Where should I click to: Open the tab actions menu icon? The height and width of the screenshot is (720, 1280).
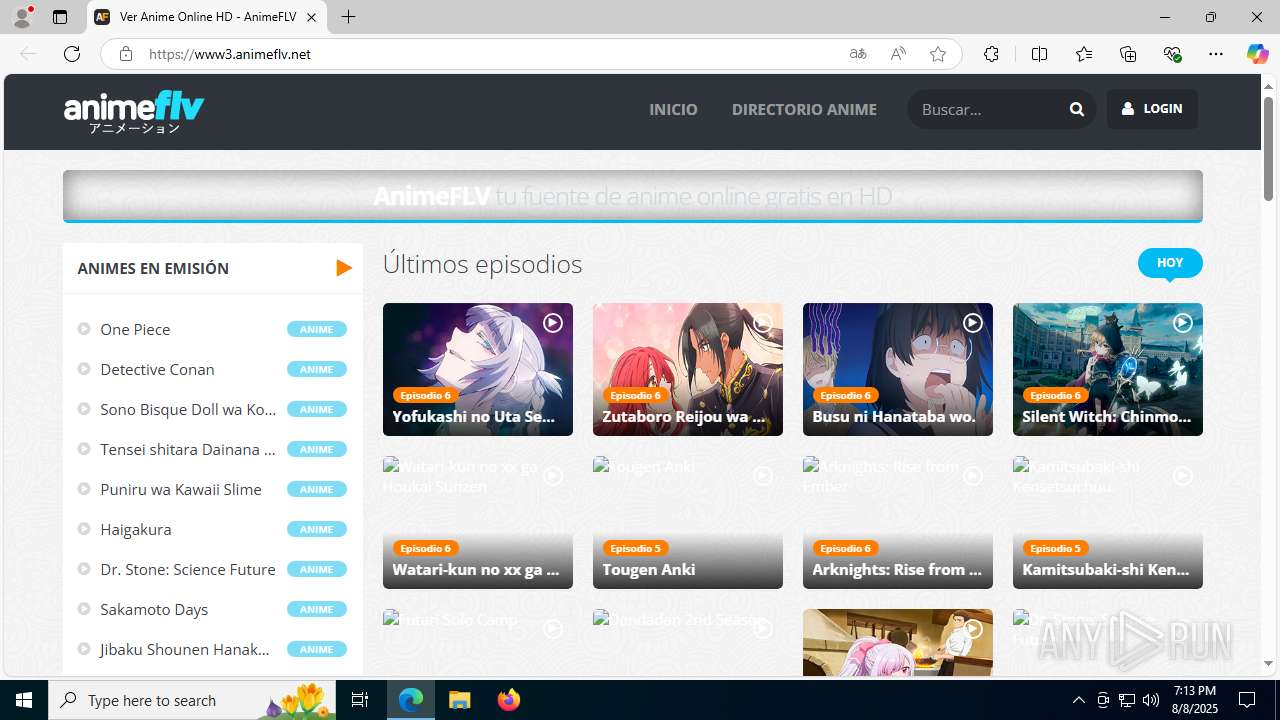[60, 17]
